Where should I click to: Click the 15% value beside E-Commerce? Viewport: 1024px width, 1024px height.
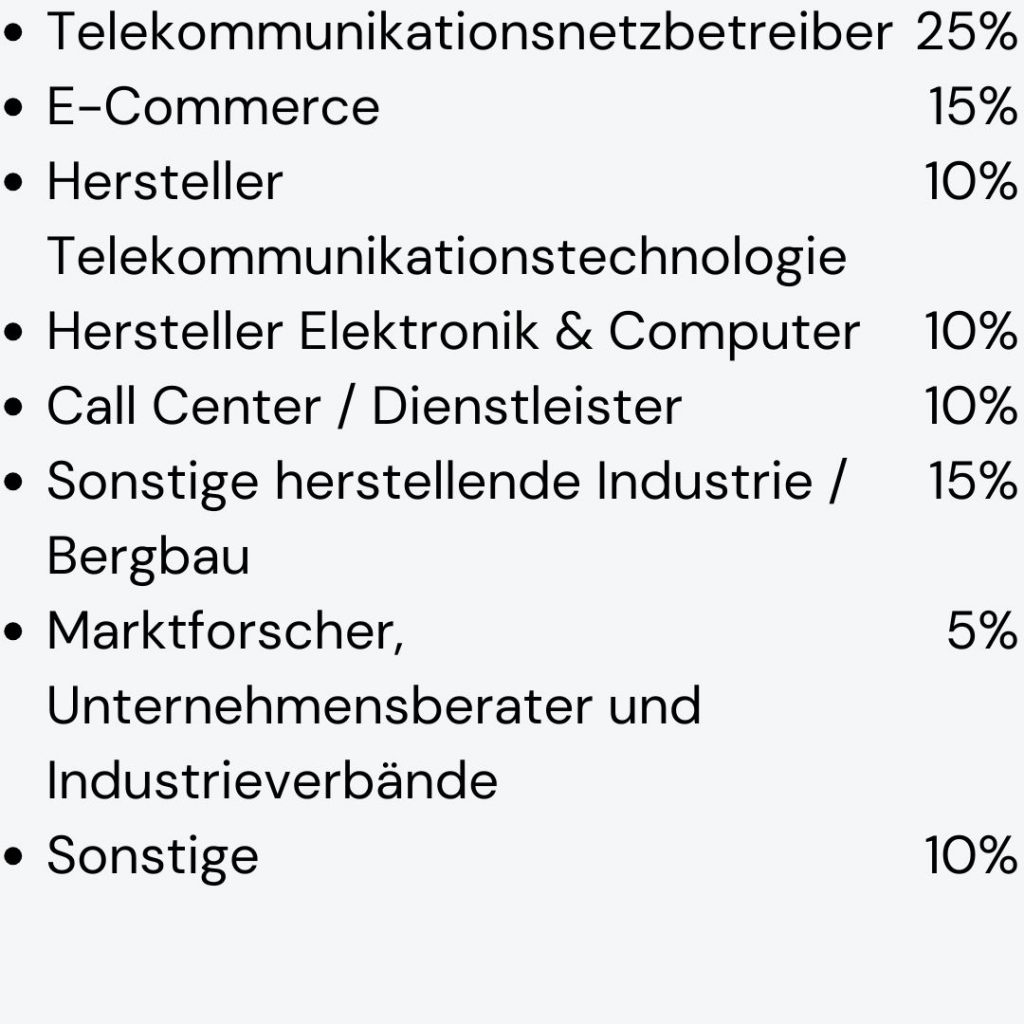point(972,108)
